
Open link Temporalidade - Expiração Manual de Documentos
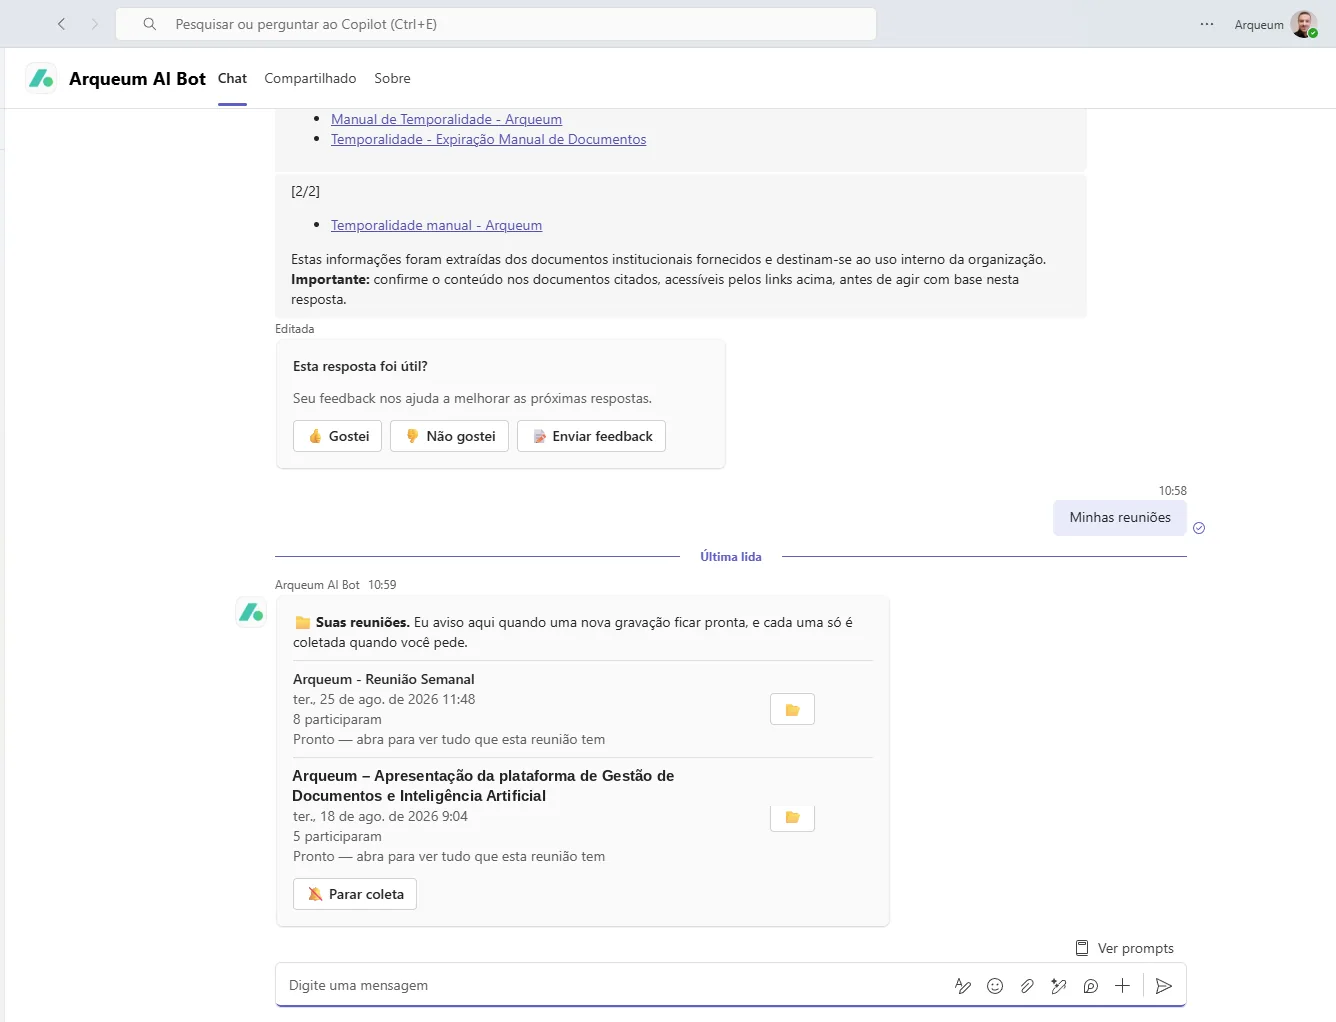pos(488,139)
